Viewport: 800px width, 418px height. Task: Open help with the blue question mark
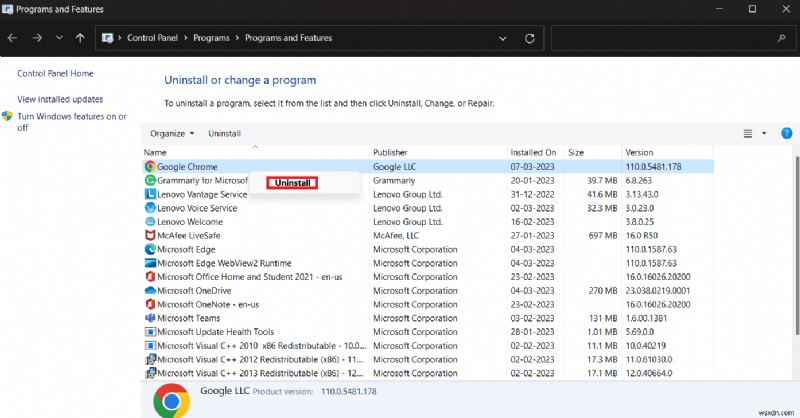[786, 133]
